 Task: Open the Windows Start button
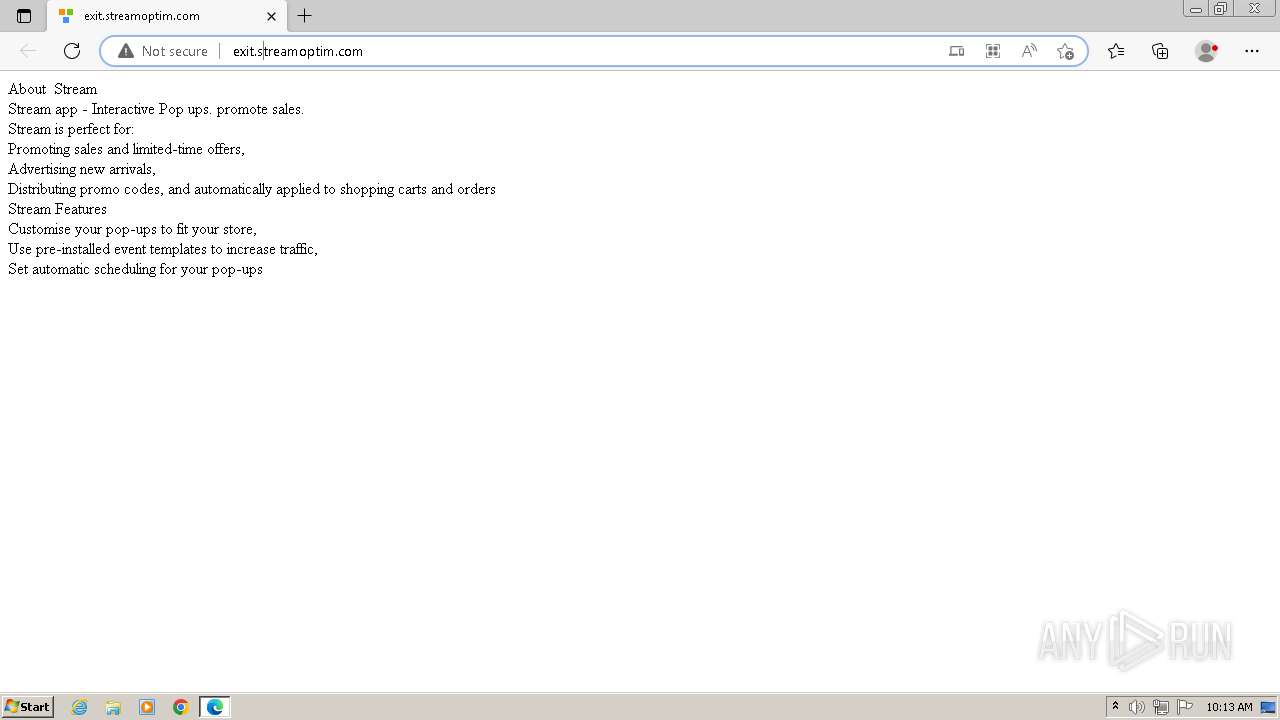pos(28,707)
